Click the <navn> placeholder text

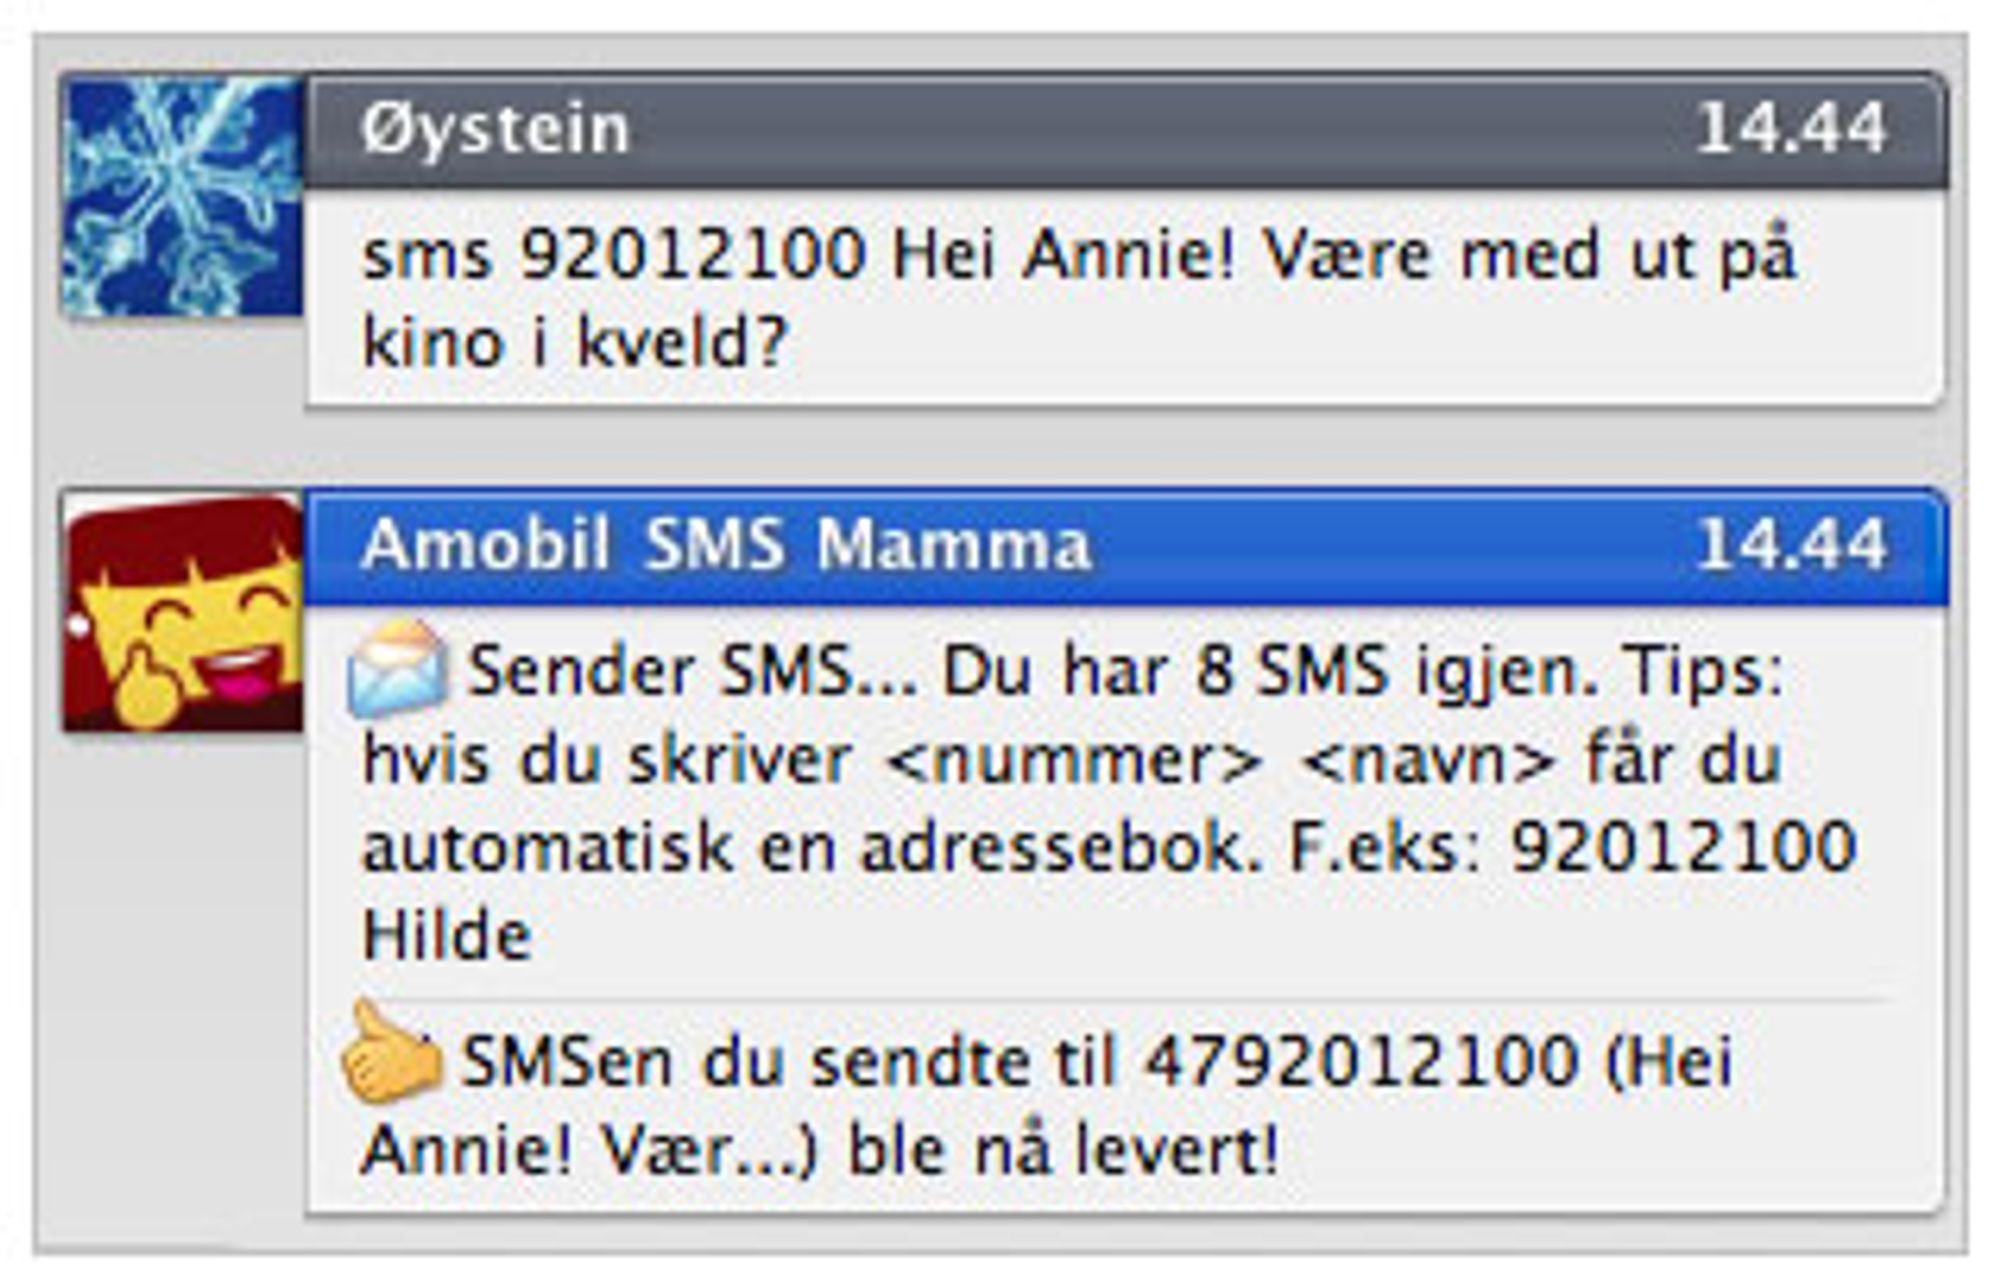click(x=1430, y=760)
